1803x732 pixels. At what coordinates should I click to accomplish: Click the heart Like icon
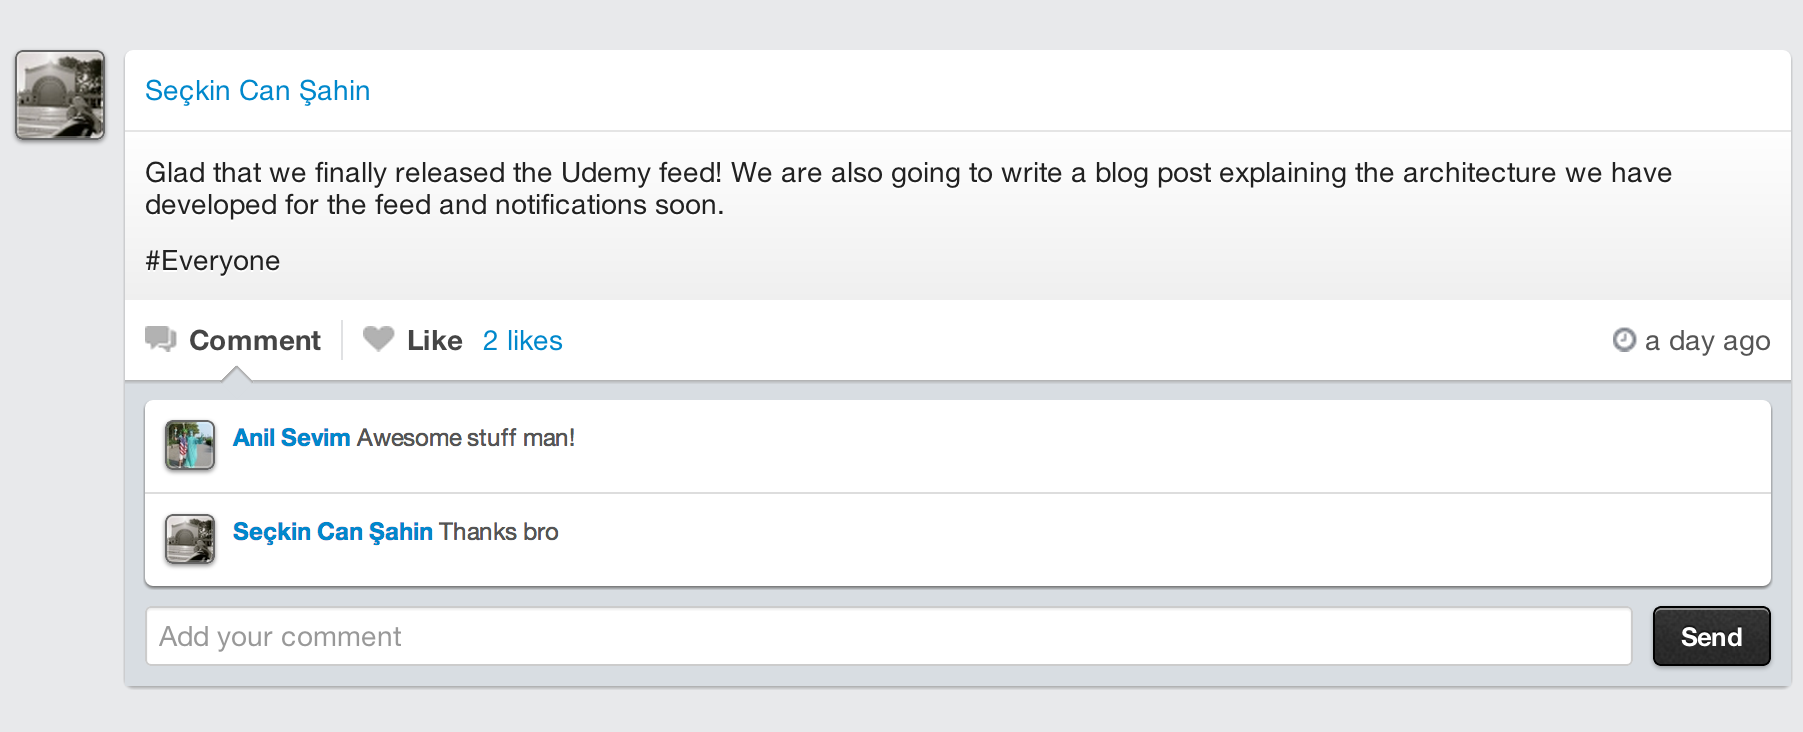(x=378, y=339)
